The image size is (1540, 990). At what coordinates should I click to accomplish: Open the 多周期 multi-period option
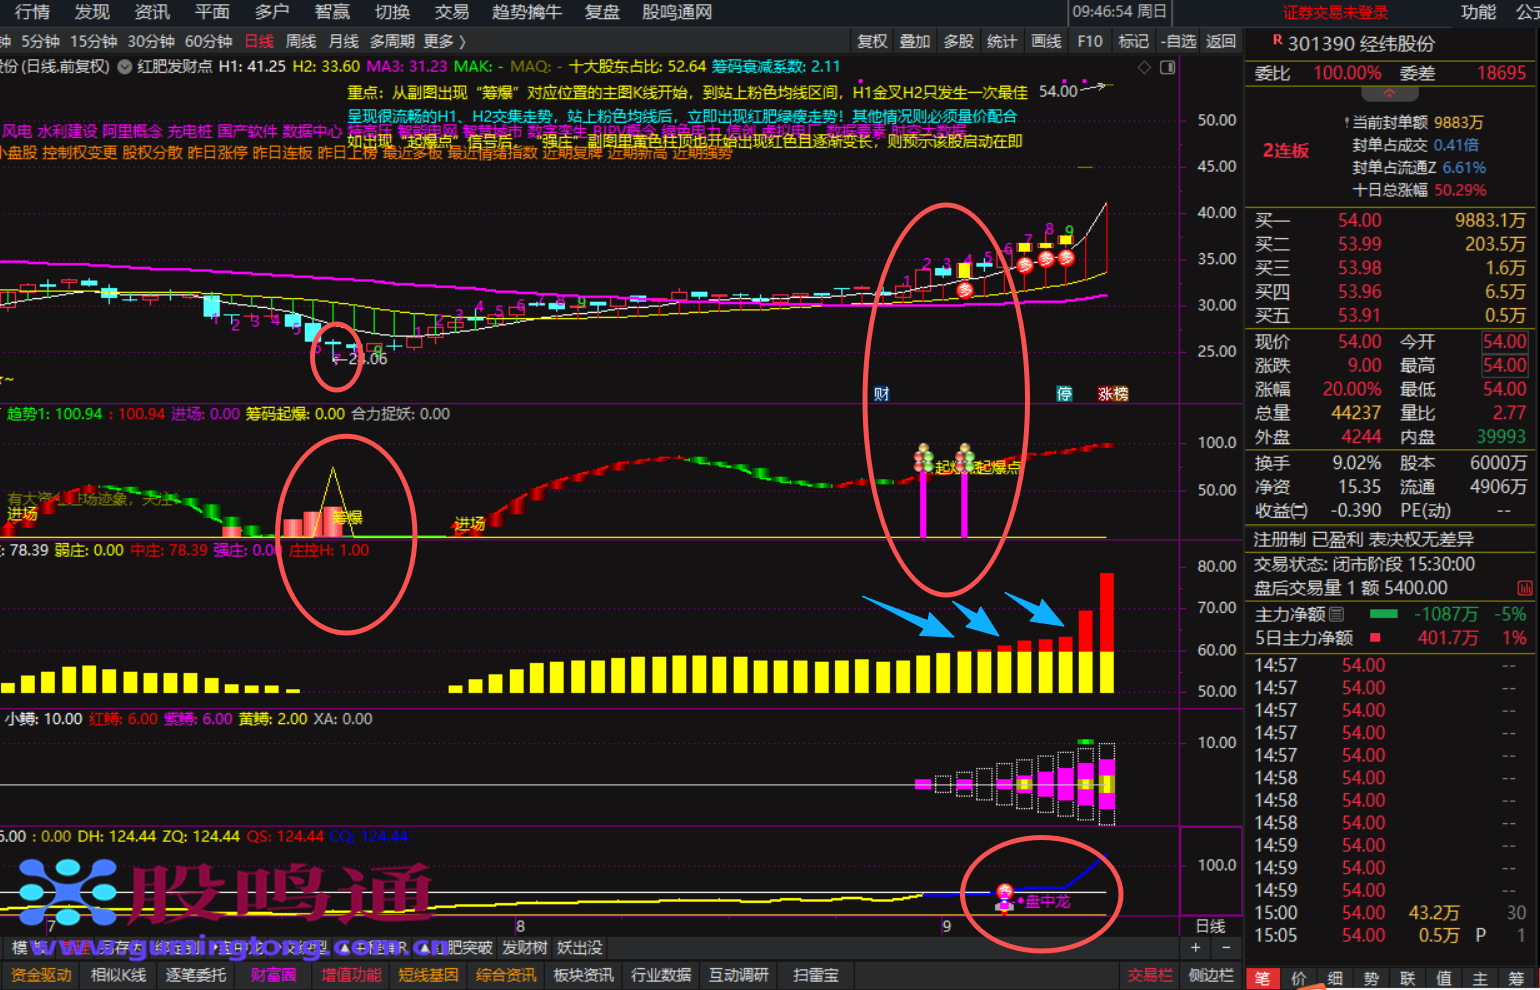point(392,41)
